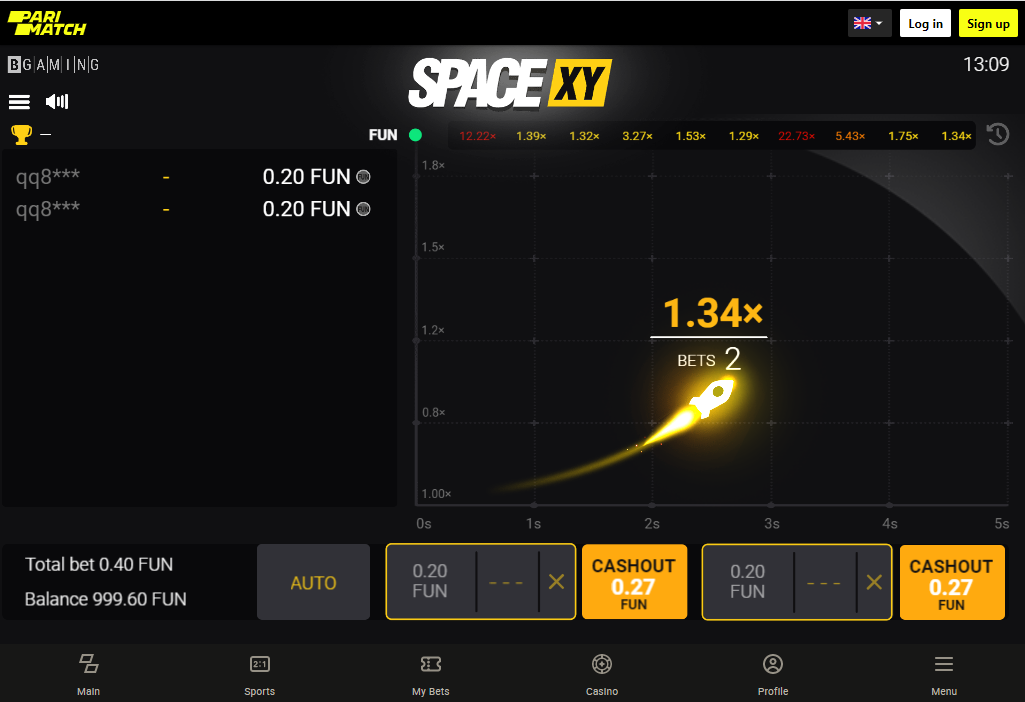Click the 1.75× history result
Screen dimensions: 1025x702
coord(903,136)
